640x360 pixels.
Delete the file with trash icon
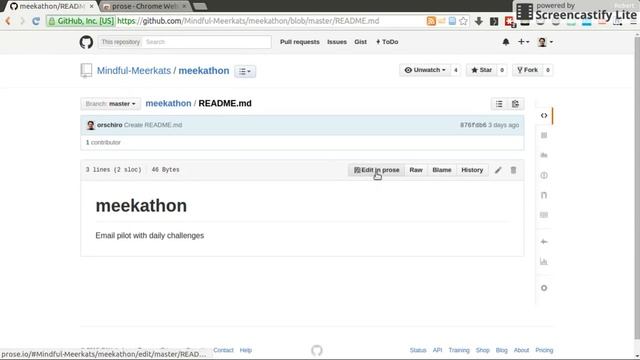[x=513, y=170]
